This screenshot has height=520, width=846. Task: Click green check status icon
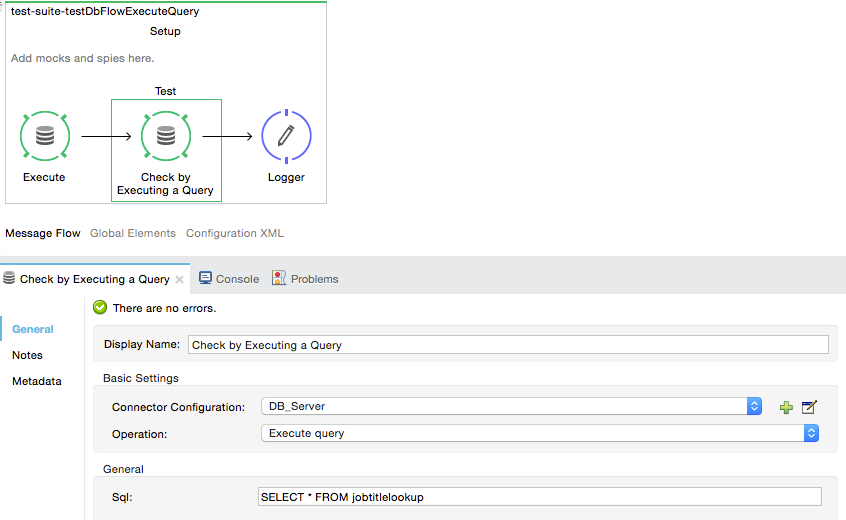coord(100,307)
